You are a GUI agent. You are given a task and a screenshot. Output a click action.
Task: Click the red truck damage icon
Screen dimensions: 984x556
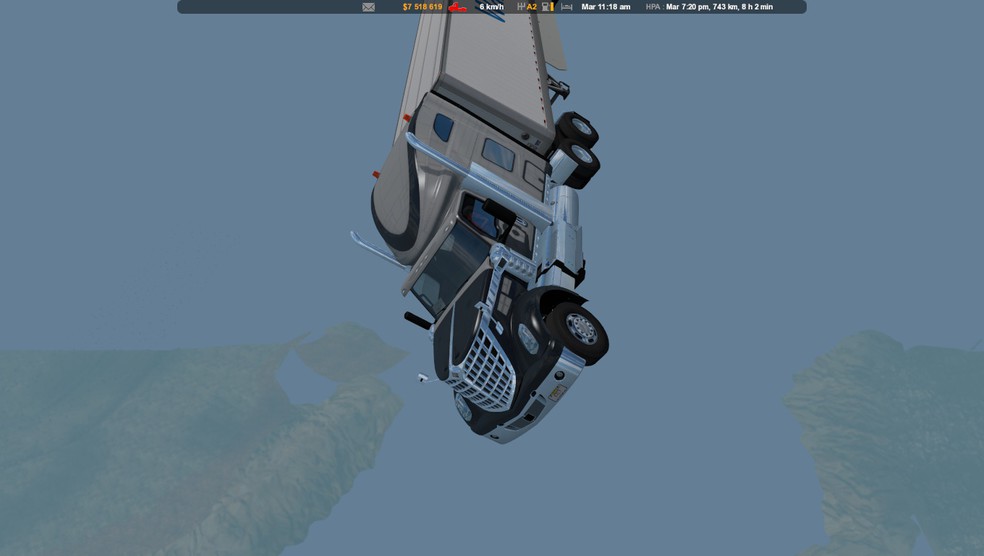[x=457, y=7]
